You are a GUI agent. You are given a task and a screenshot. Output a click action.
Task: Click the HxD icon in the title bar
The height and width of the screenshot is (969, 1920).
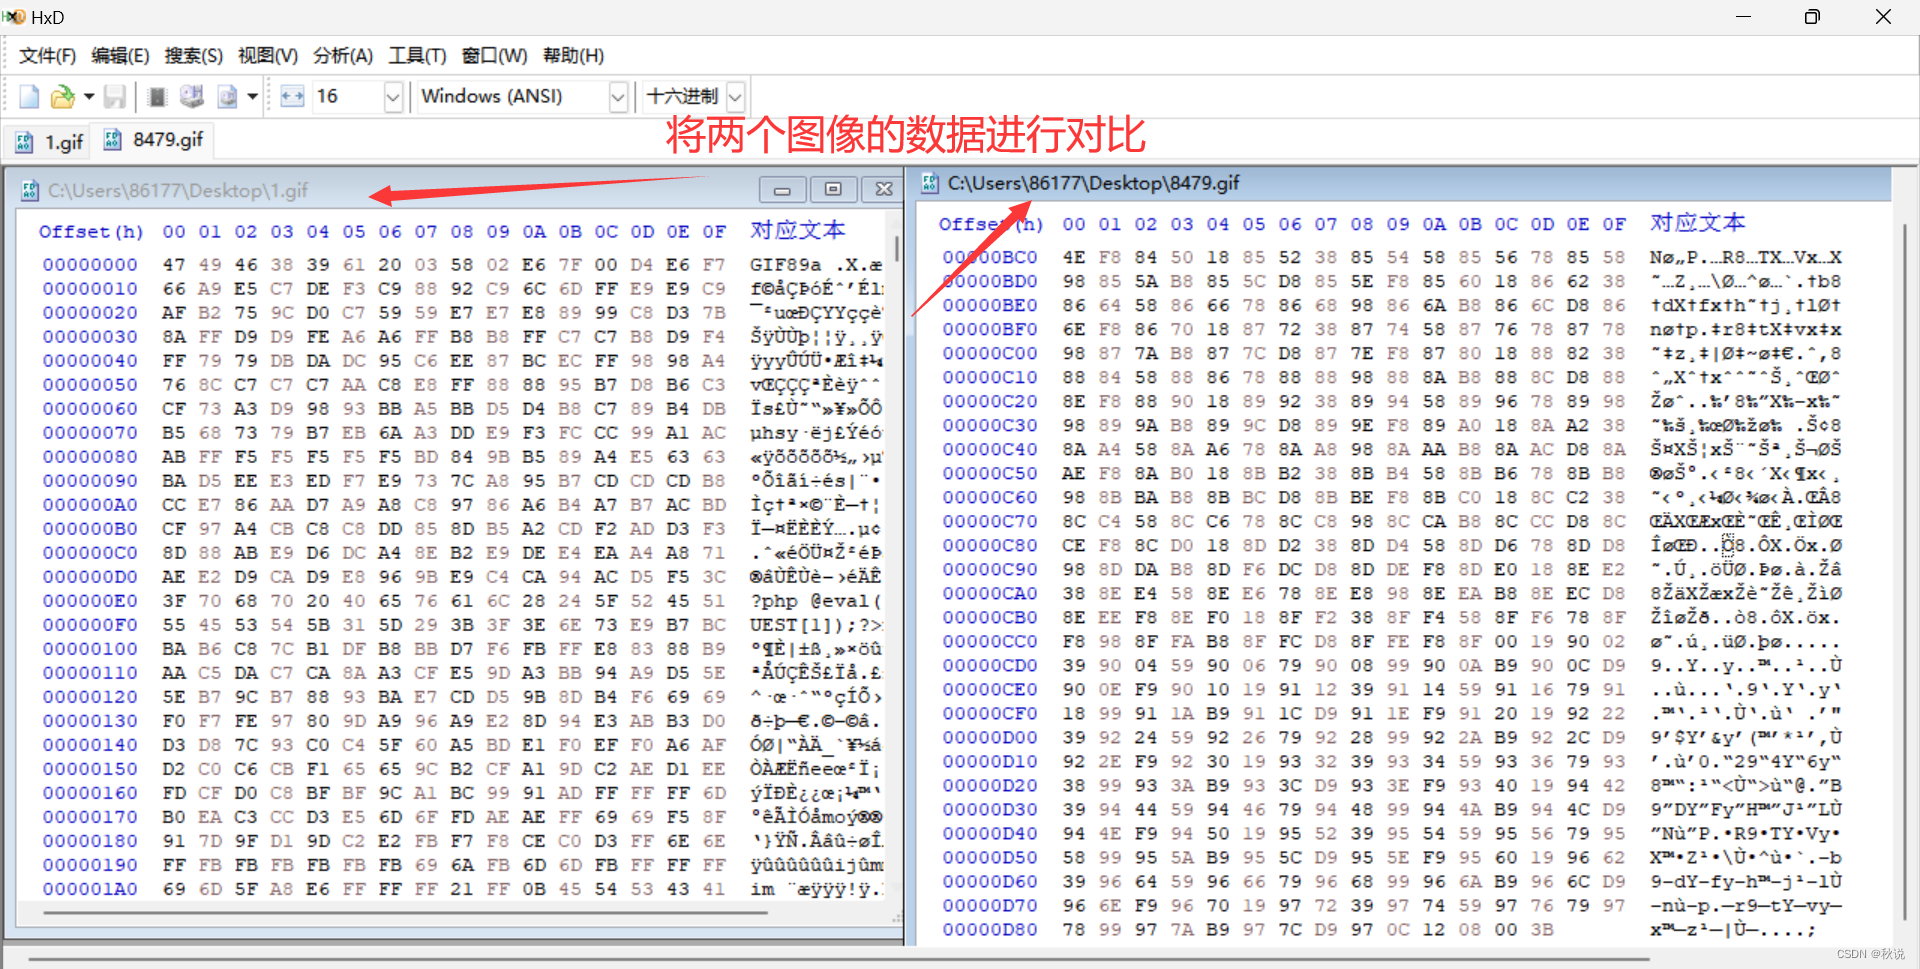[13, 16]
